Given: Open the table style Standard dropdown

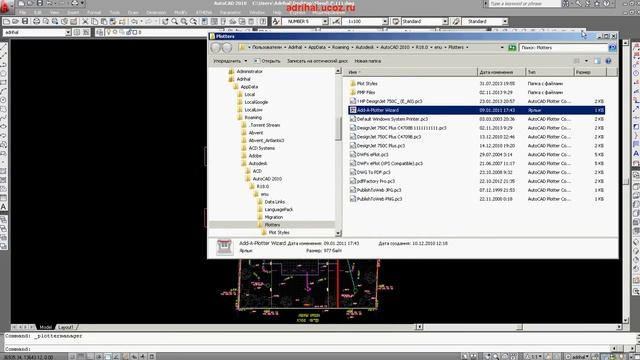Looking at the screenshot, I should pyautogui.click(x=445, y=21).
